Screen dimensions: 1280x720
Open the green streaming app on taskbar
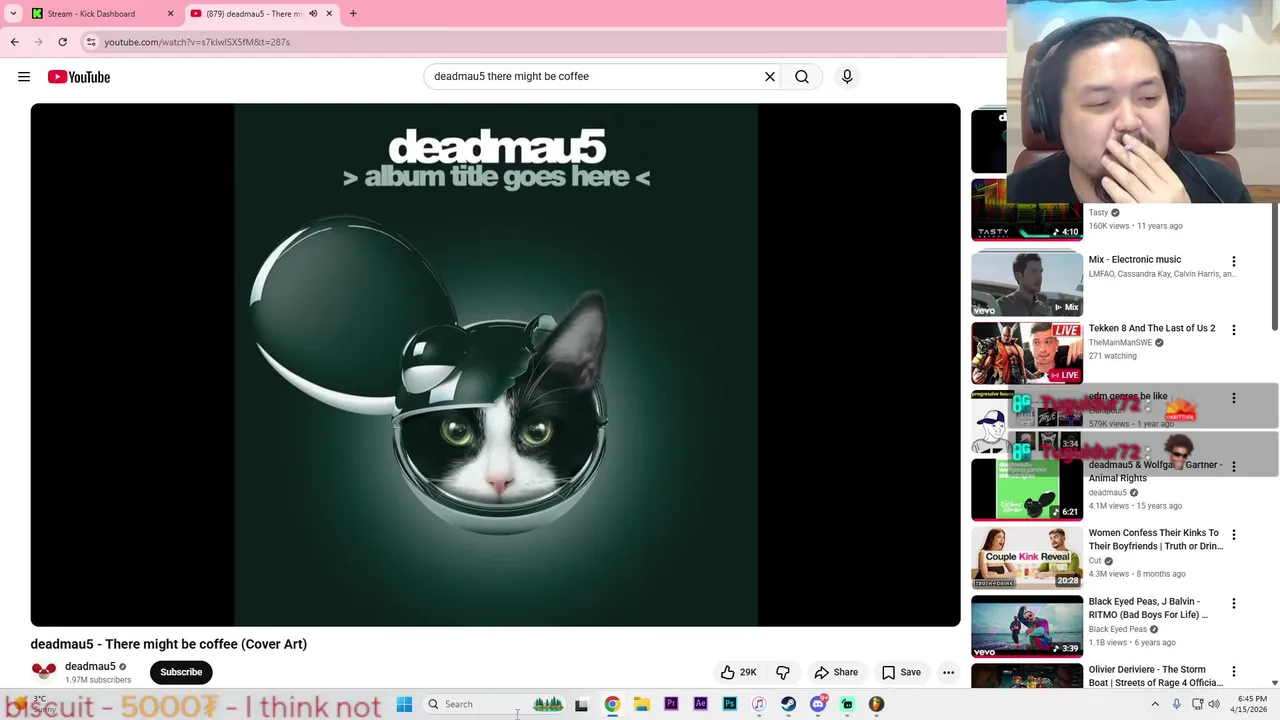(847, 704)
